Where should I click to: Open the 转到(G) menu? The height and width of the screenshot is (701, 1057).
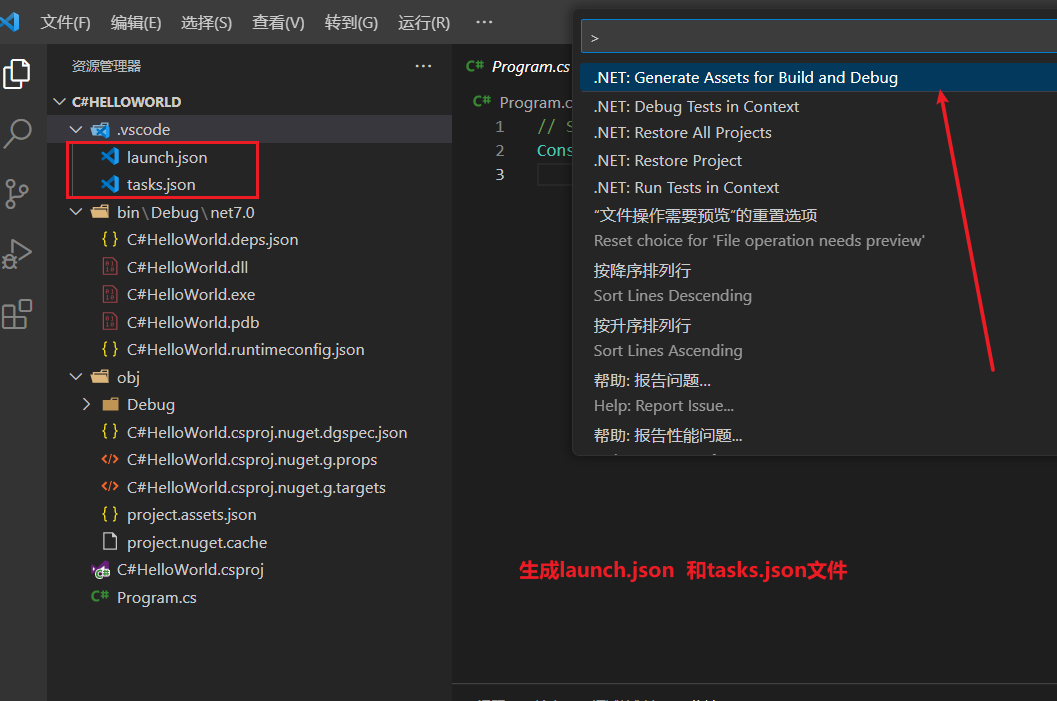click(x=351, y=22)
